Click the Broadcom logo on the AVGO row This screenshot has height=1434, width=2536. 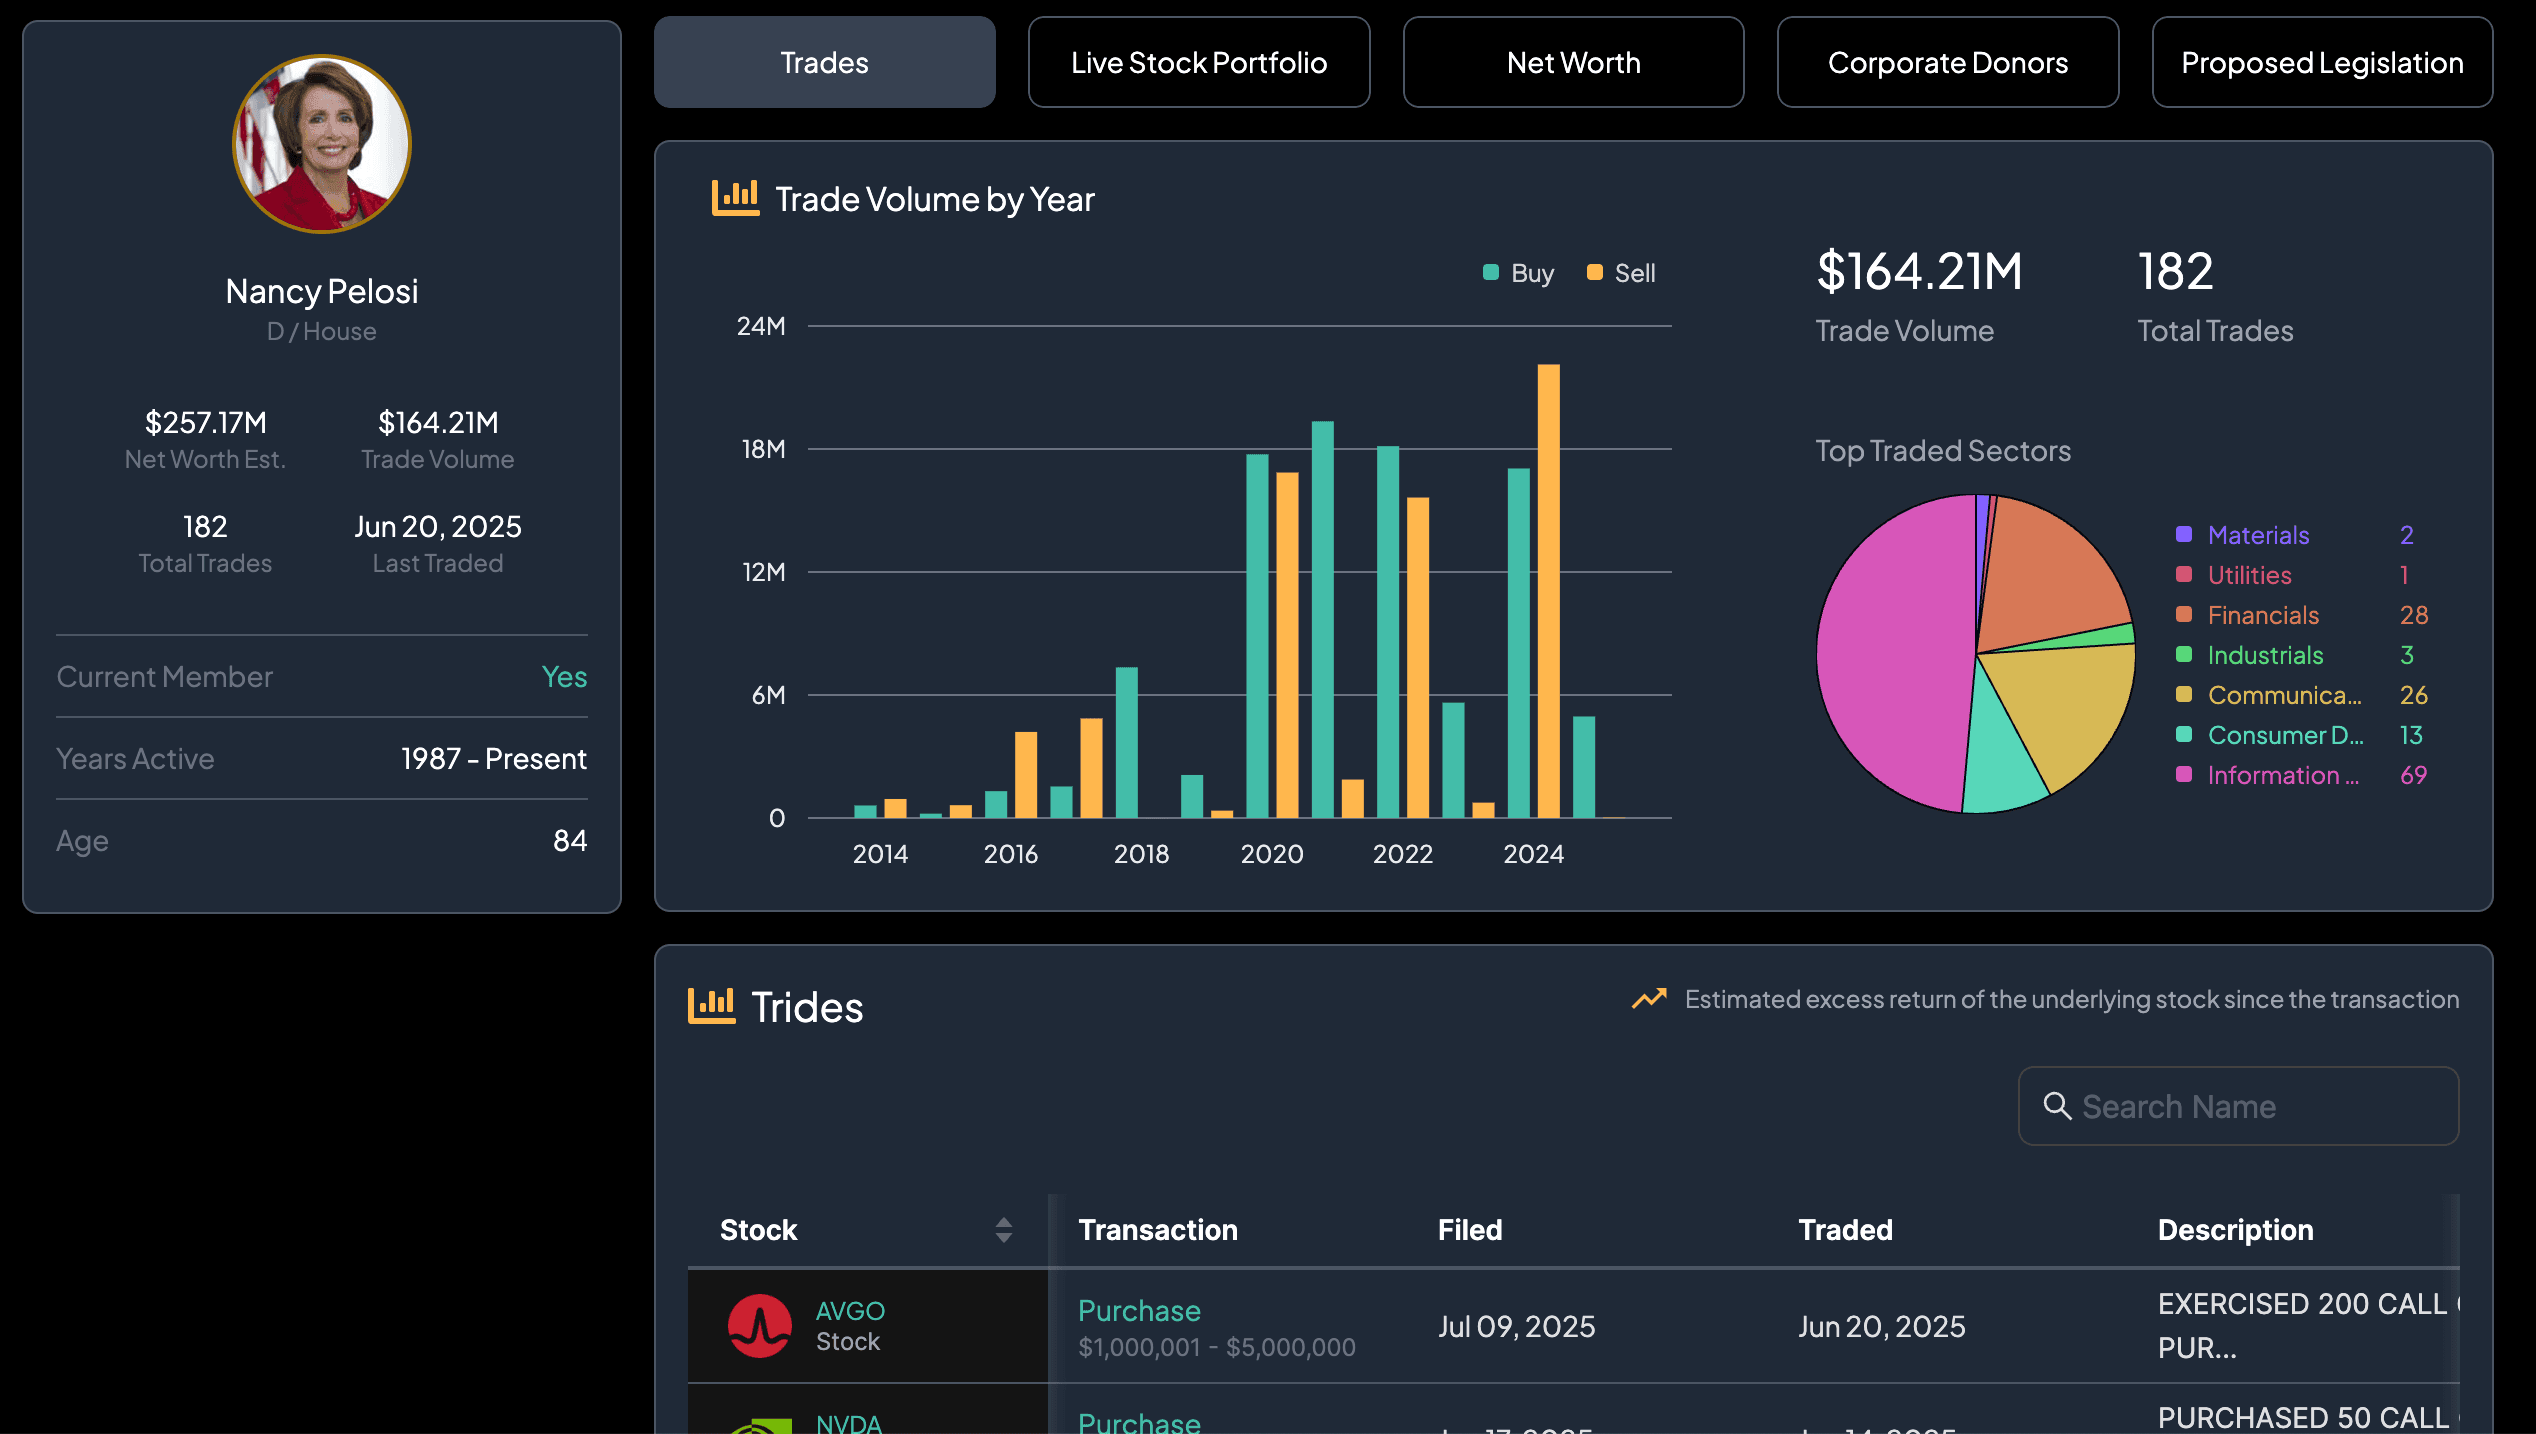click(x=760, y=1326)
